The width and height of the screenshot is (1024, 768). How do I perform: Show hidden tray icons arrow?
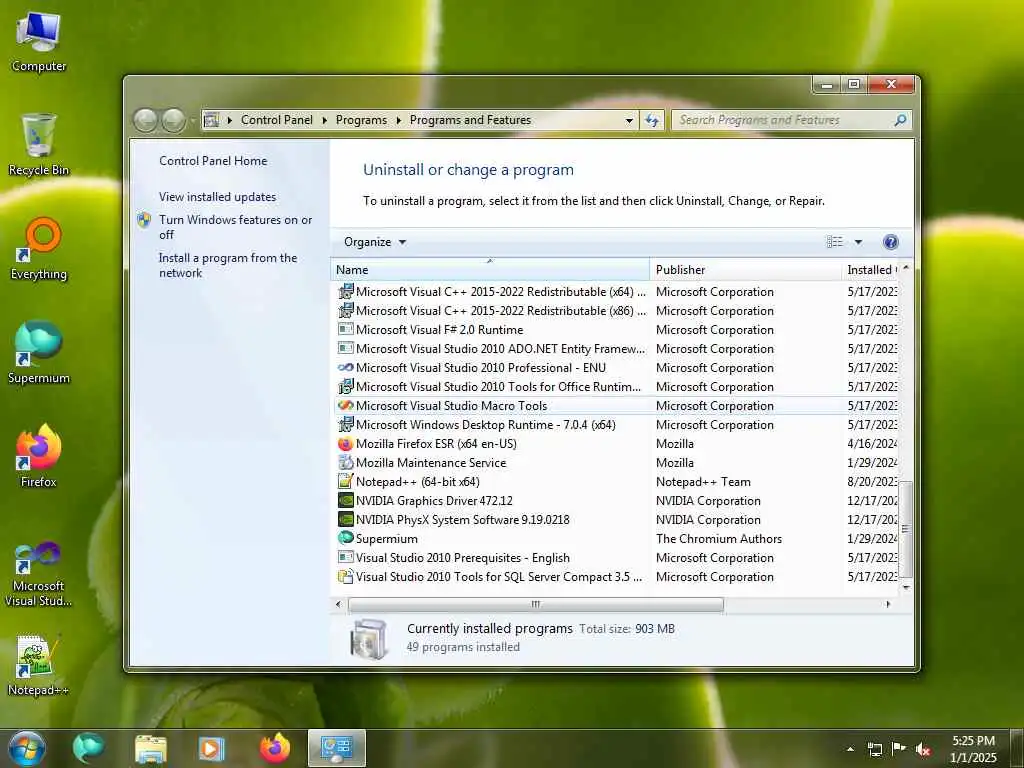point(850,749)
